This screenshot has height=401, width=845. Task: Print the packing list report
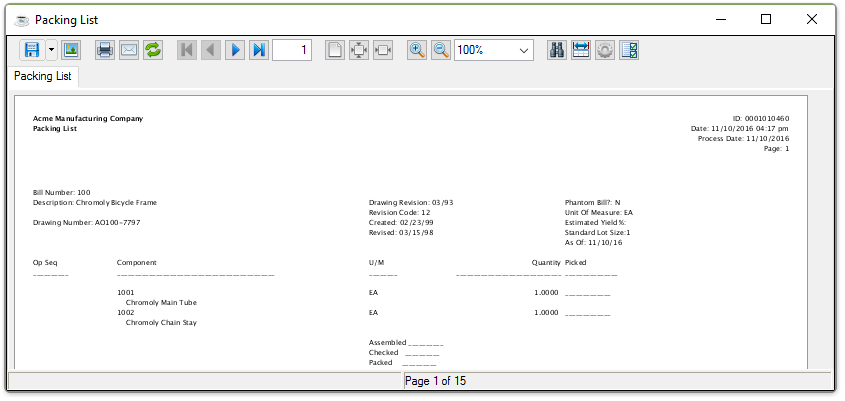(104, 50)
